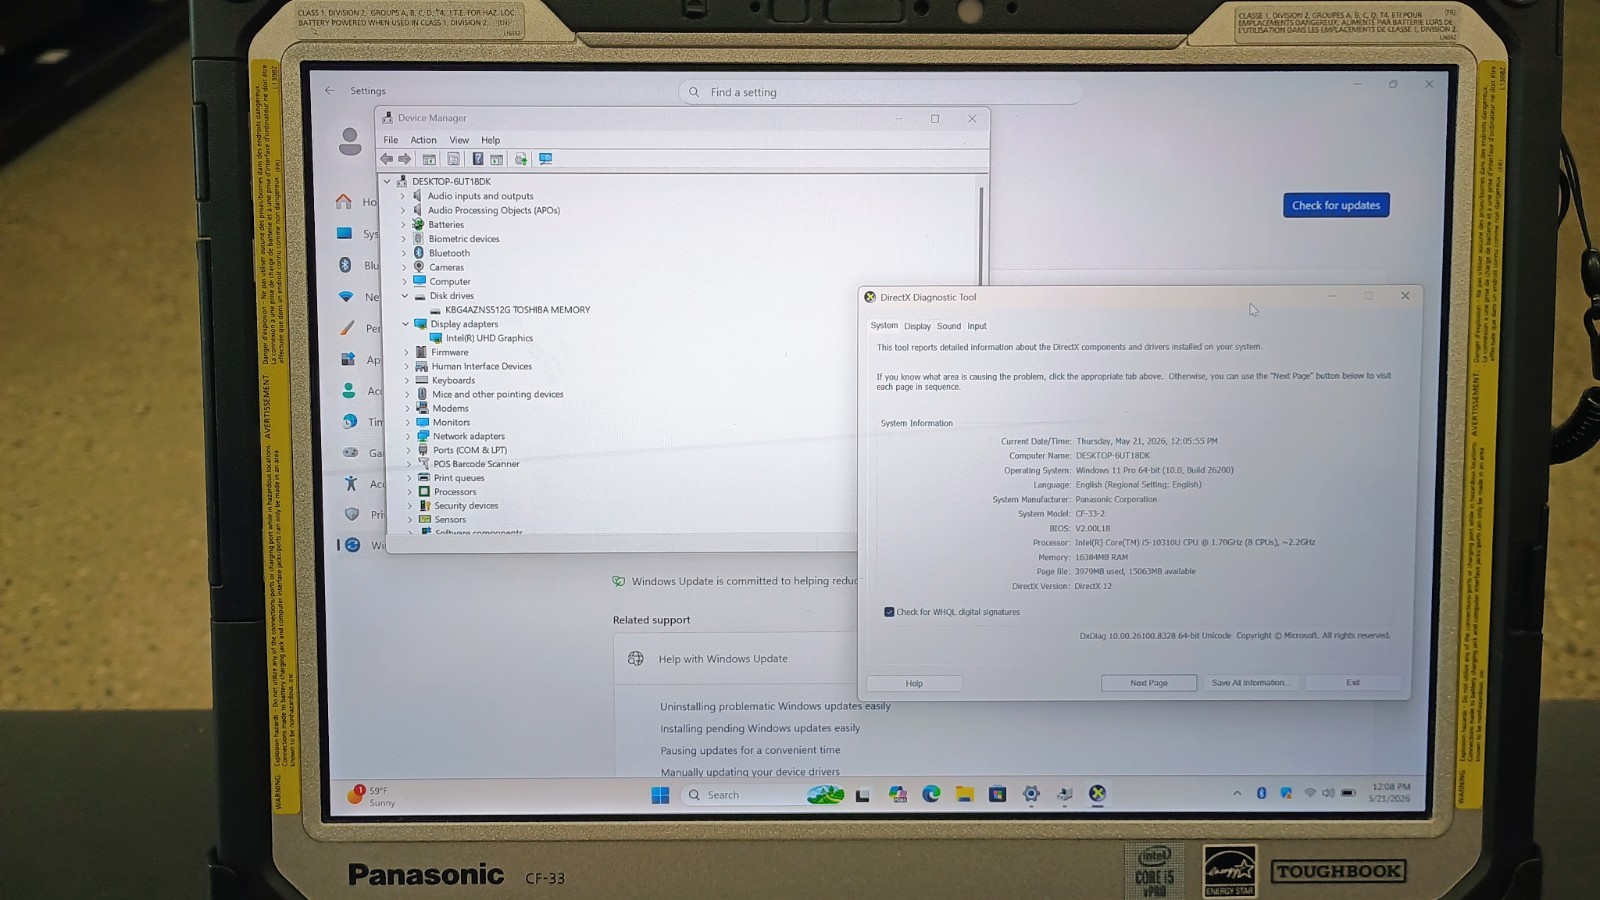
Task: Switch to the Display tab in DirectX tool
Action: pyautogui.click(x=917, y=326)
